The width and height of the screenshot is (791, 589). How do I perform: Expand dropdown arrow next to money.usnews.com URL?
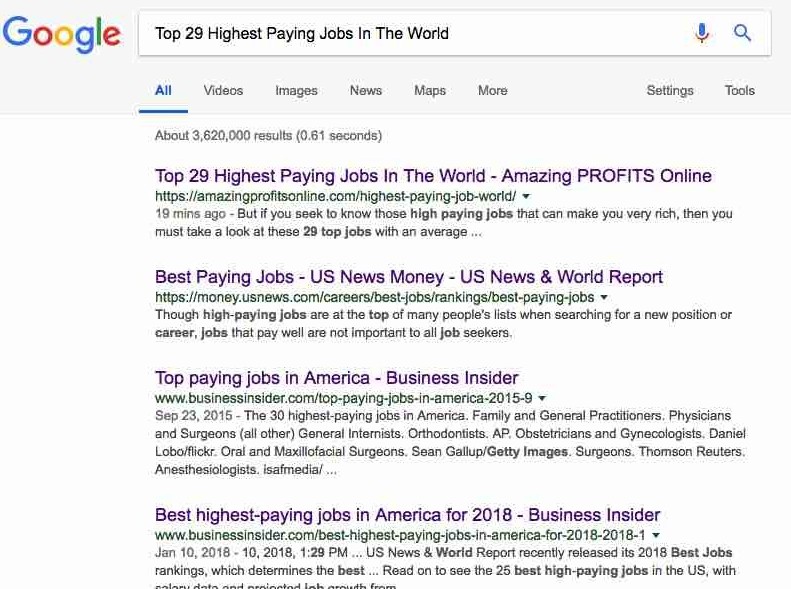[604, 298]
